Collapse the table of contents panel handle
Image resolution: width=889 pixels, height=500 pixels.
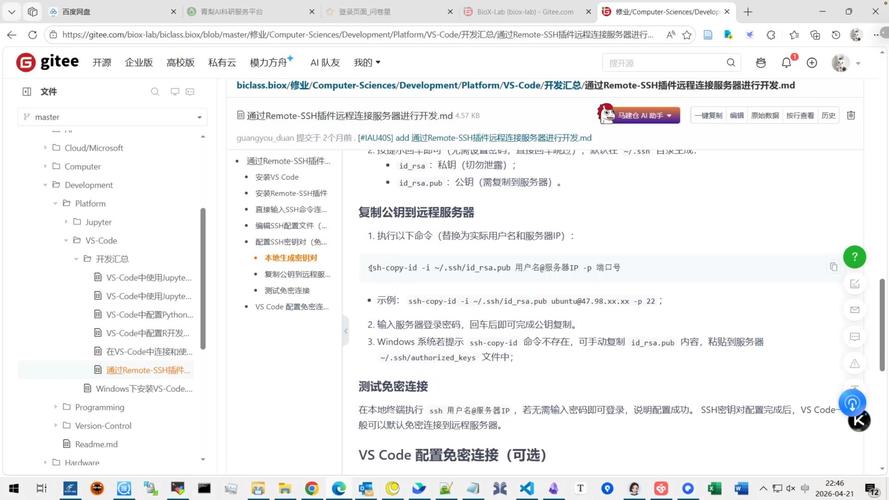click(345, 330)
